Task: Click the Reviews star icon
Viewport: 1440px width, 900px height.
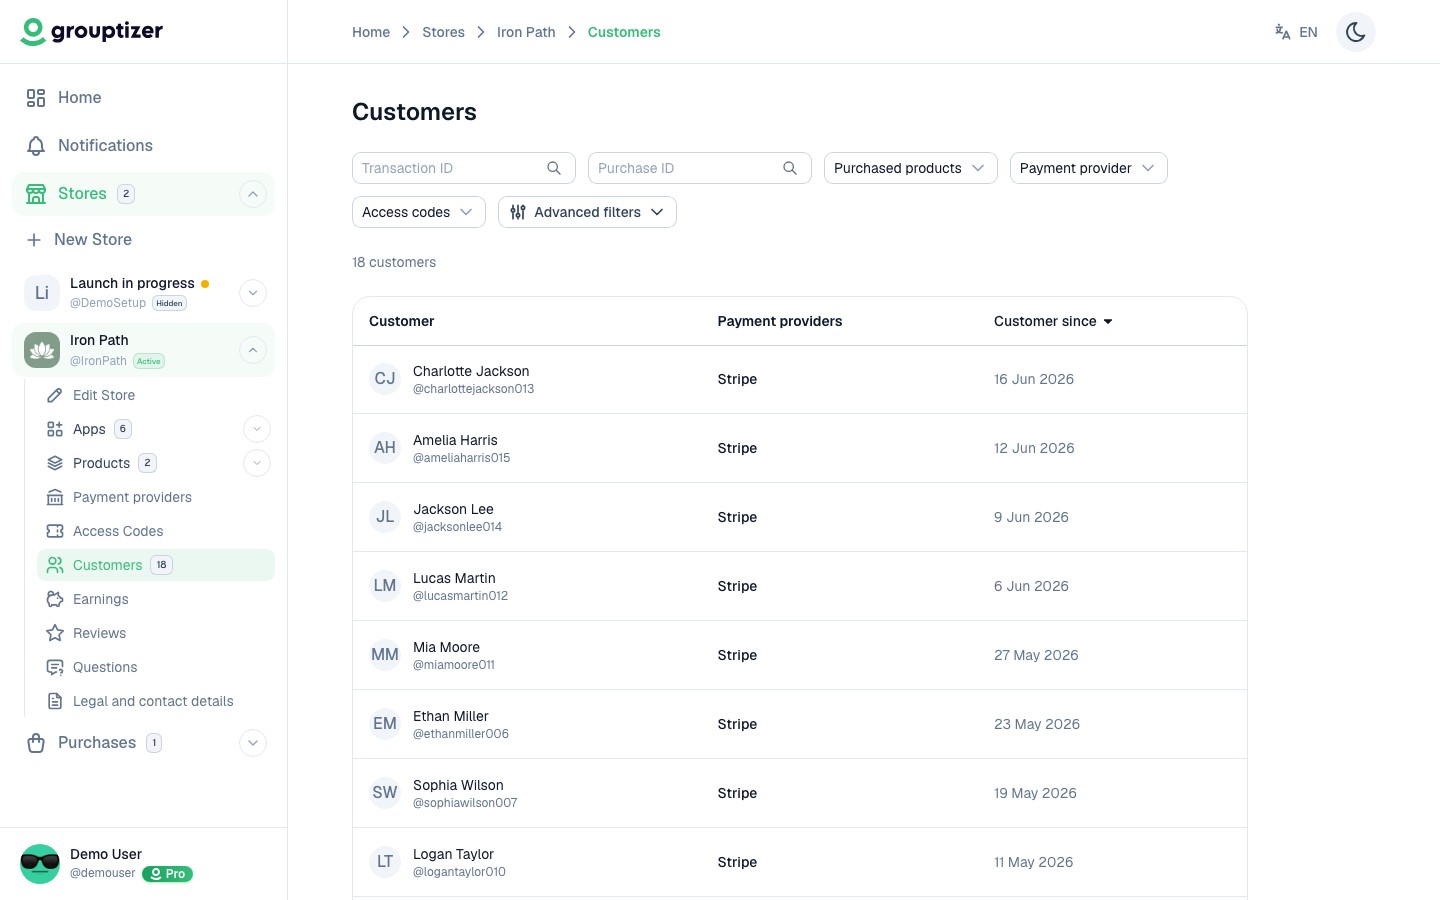Action: [x=55, y=633]
